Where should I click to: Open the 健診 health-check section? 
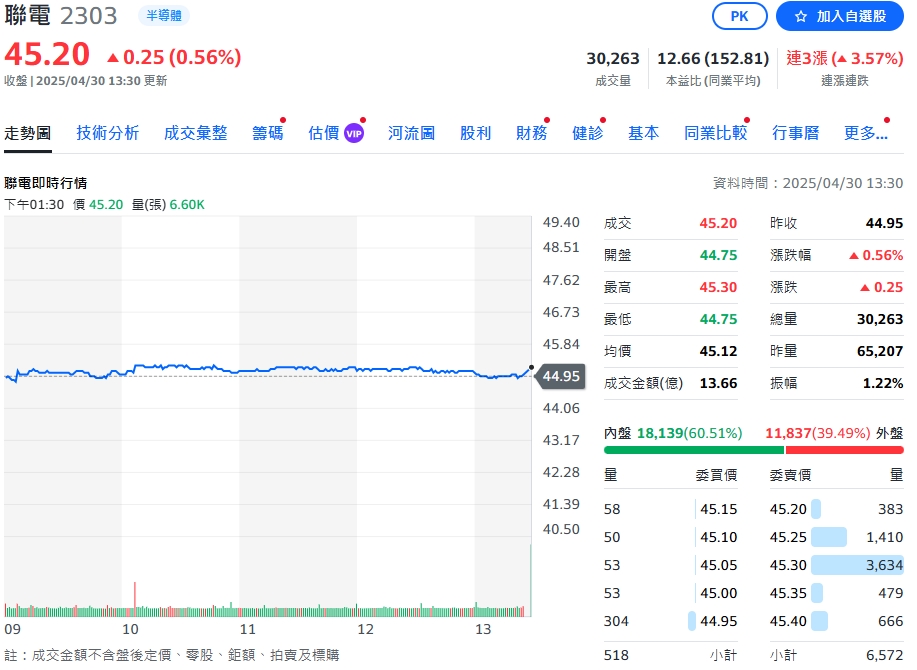(x=588, y=132)
